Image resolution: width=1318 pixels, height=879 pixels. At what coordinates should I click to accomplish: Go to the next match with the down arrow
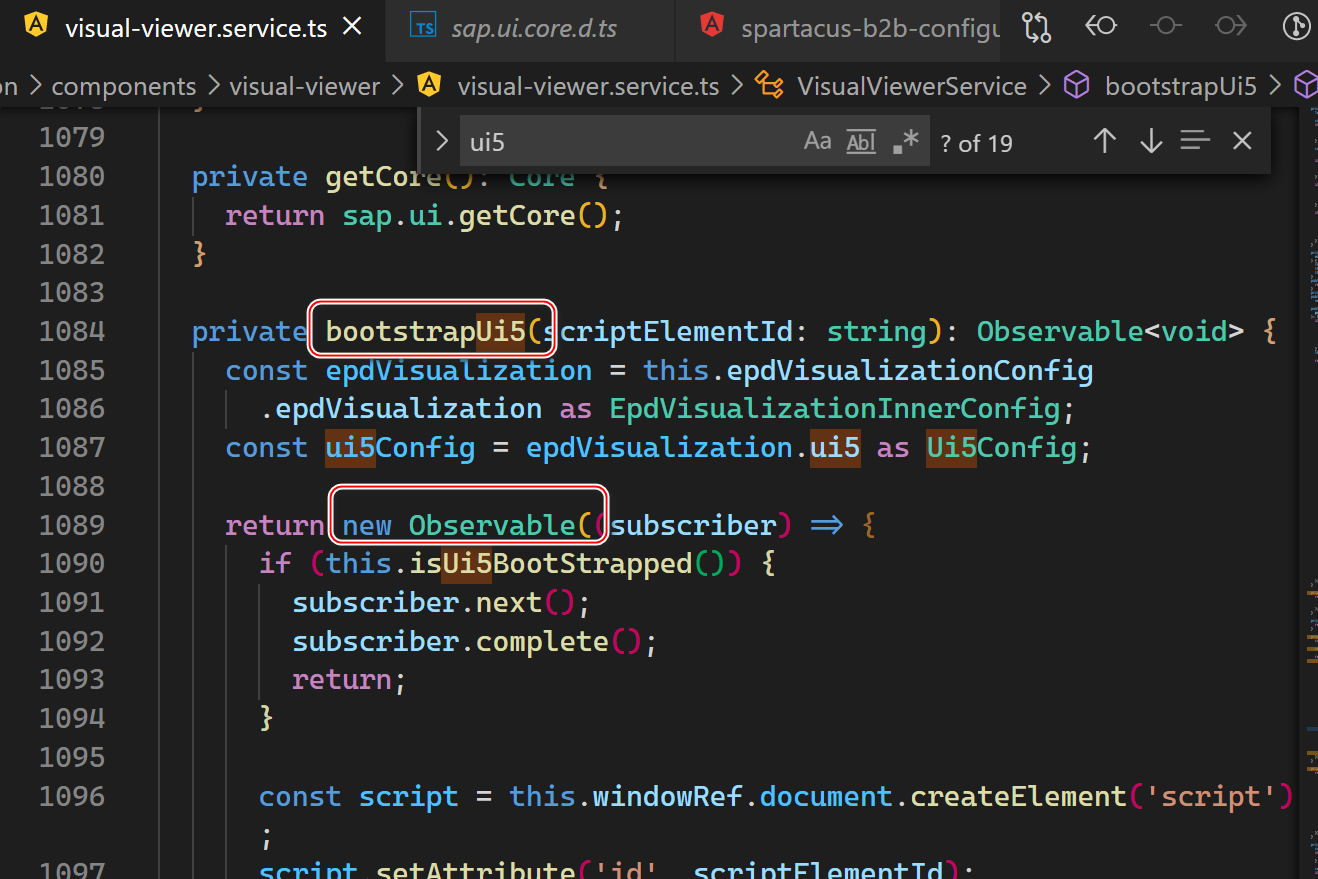(1151, 141)
